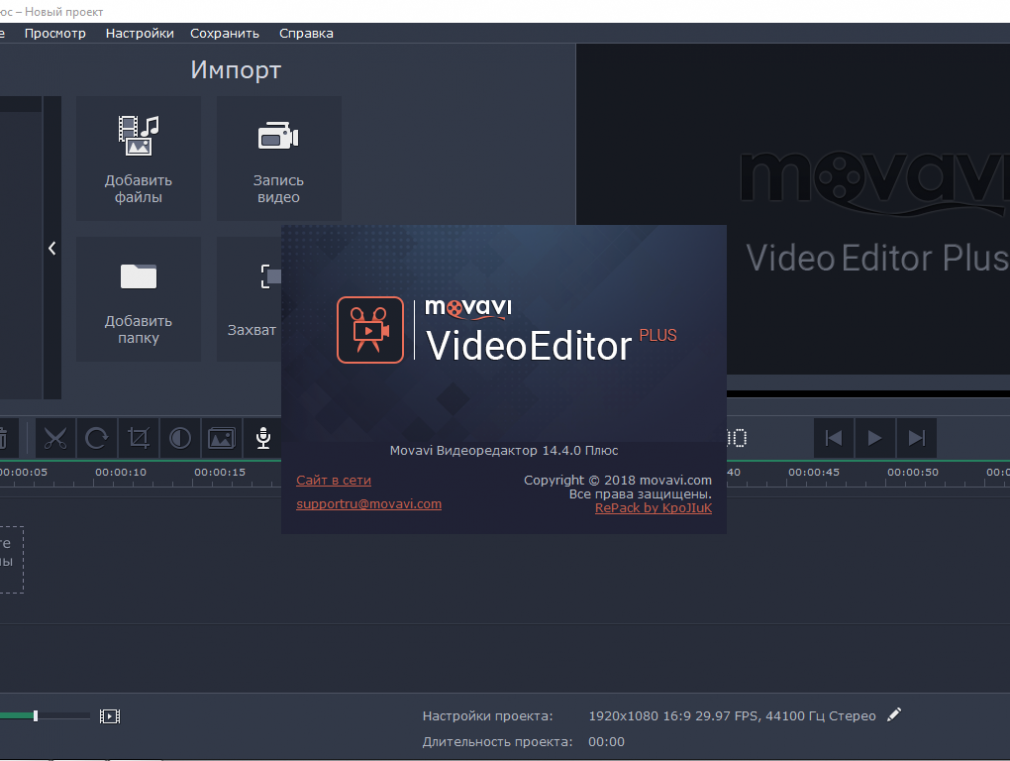The image size is (1010, 761).
Task: Open the Справка menu
Action: tap(306, 34)
